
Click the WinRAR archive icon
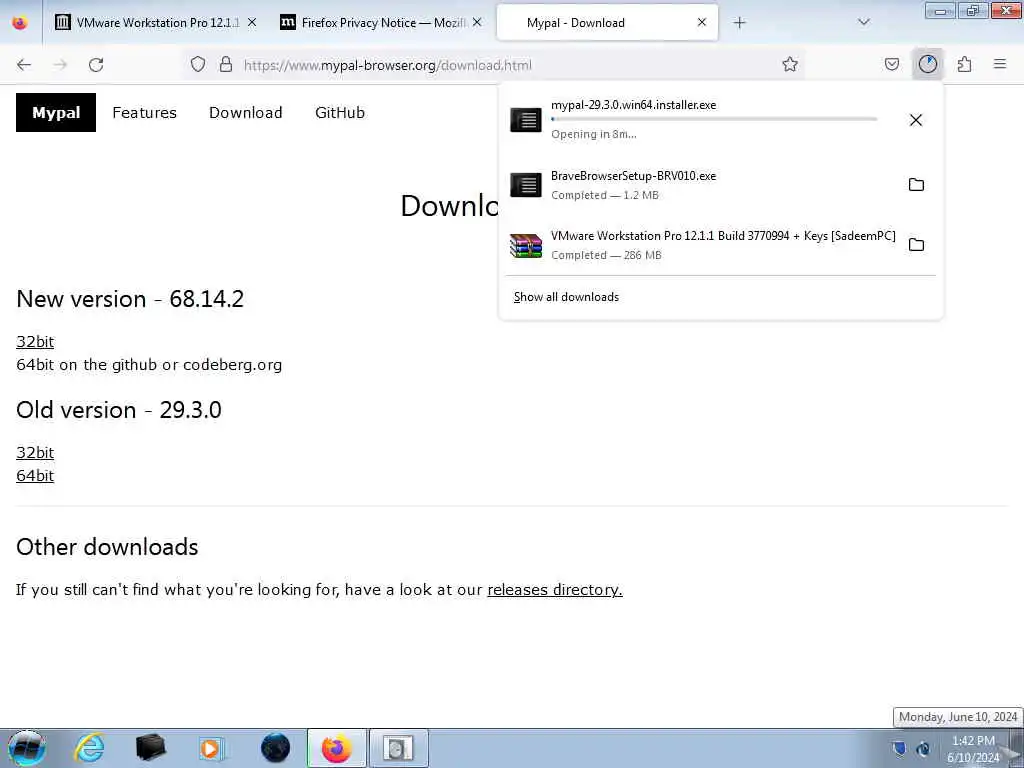coord(526,246)
